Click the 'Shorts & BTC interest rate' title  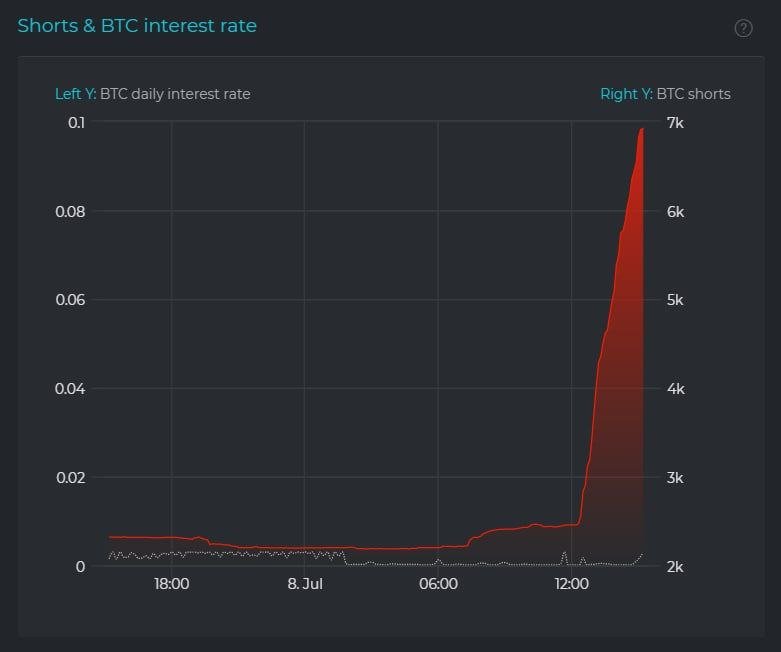coord(137,26)
